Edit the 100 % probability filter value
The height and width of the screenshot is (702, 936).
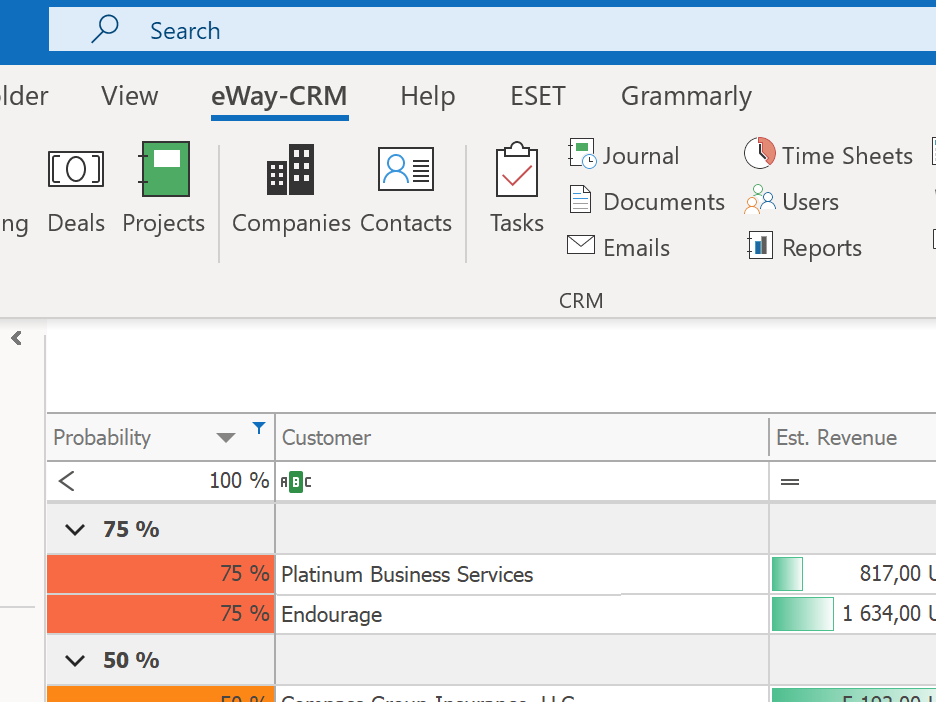tap(239, 481)
